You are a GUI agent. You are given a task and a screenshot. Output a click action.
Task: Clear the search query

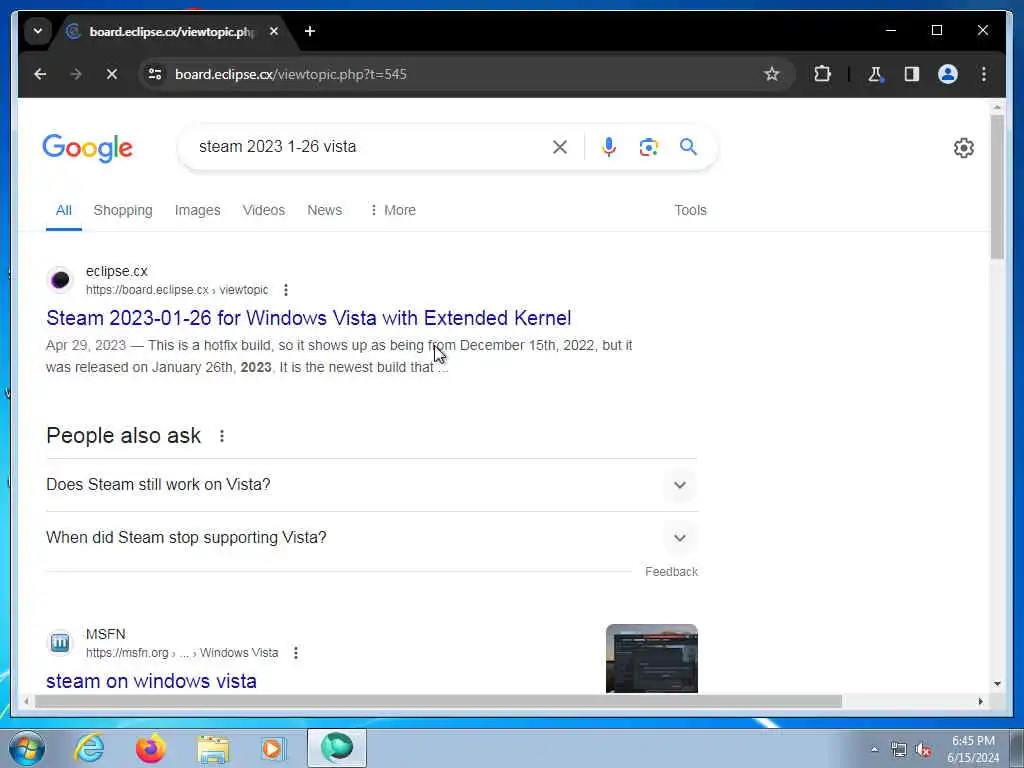pyautogui.click(x=560, y=147)
